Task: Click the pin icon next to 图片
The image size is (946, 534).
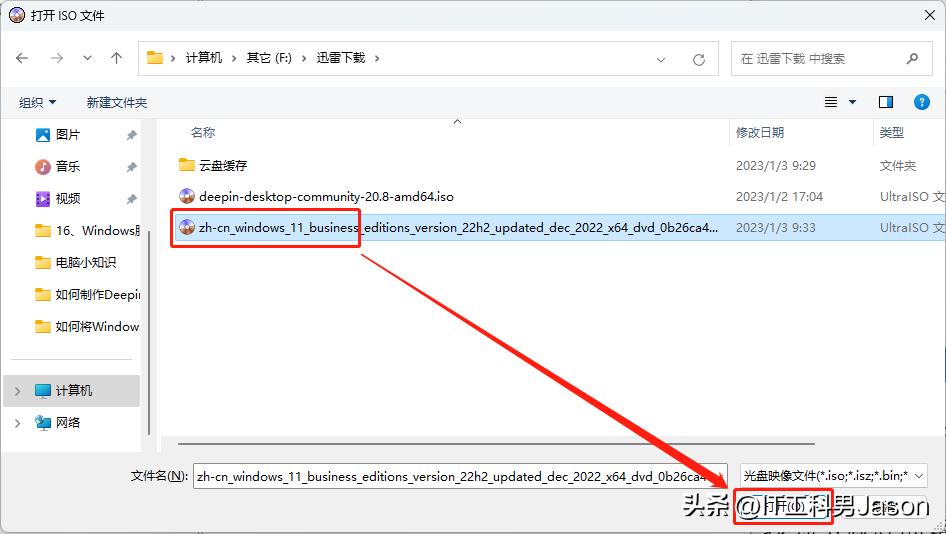Action: tap(131, 135)
